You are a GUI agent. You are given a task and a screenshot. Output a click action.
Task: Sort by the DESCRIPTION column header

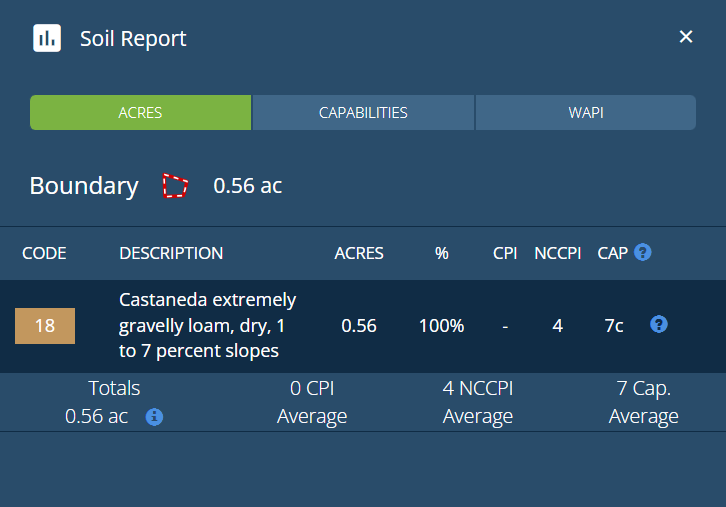171,253
